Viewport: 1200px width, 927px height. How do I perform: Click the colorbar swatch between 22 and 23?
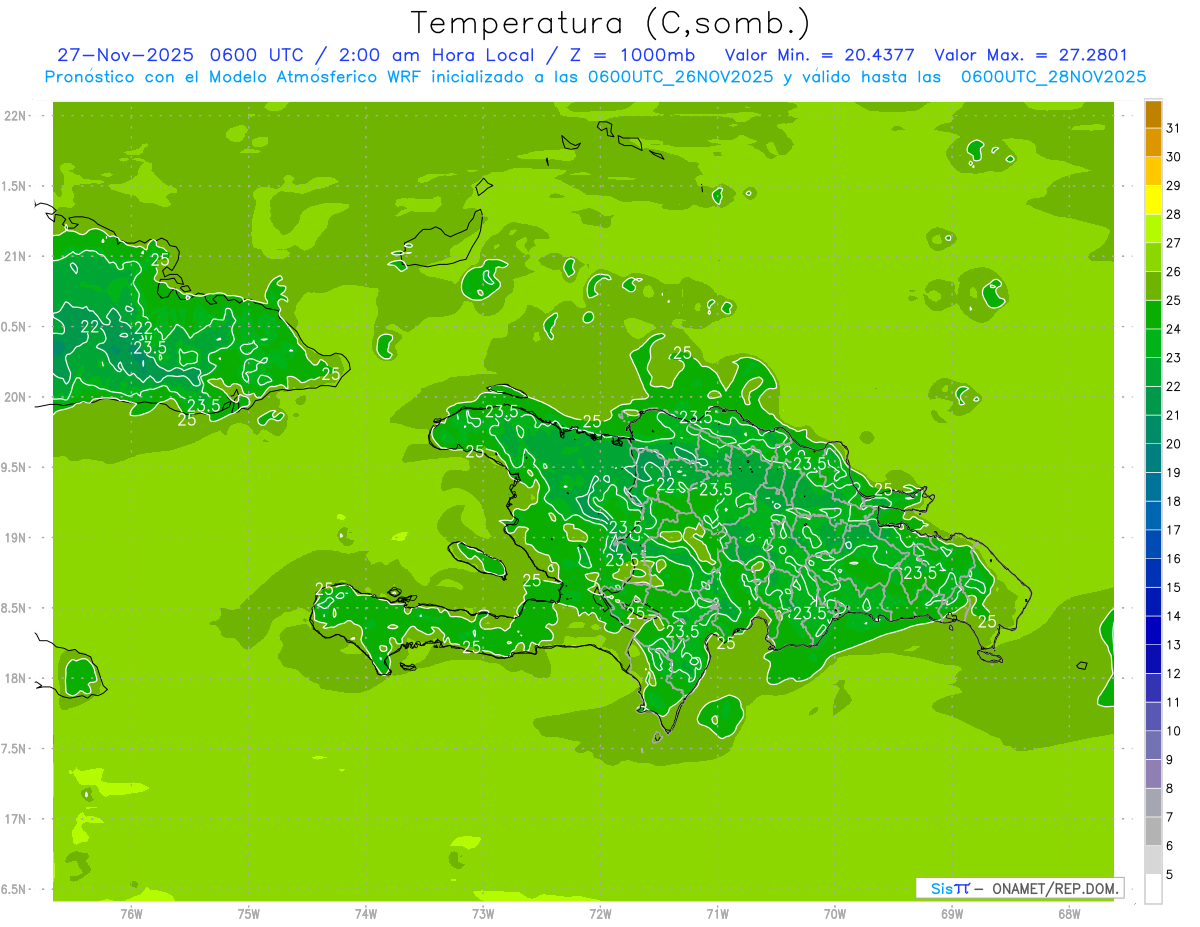pos(1153,372)
